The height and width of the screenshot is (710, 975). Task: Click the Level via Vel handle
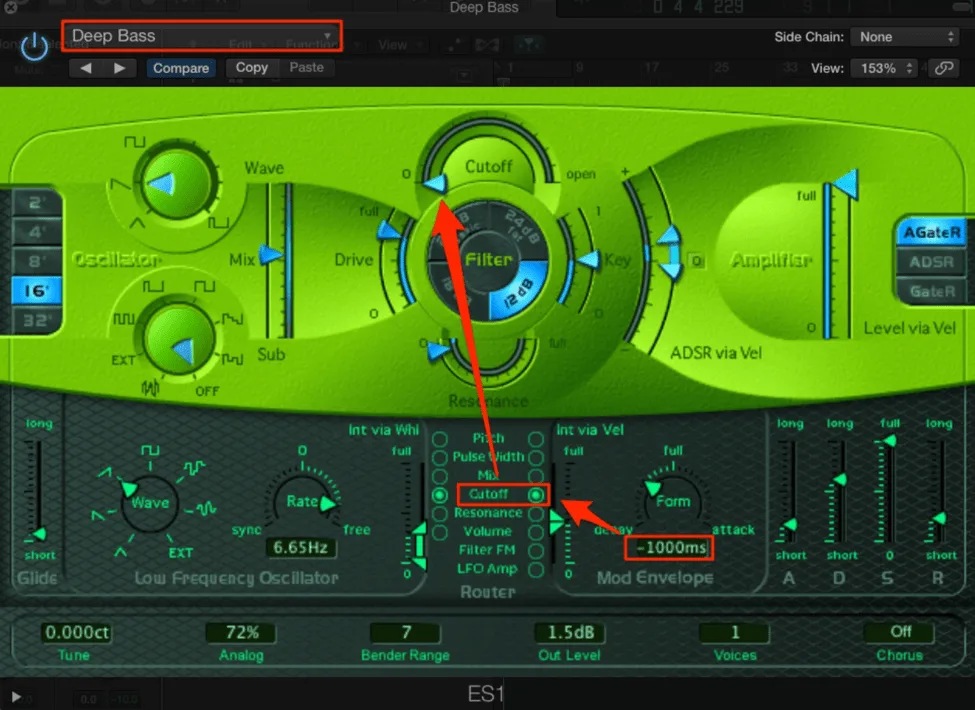846,183
